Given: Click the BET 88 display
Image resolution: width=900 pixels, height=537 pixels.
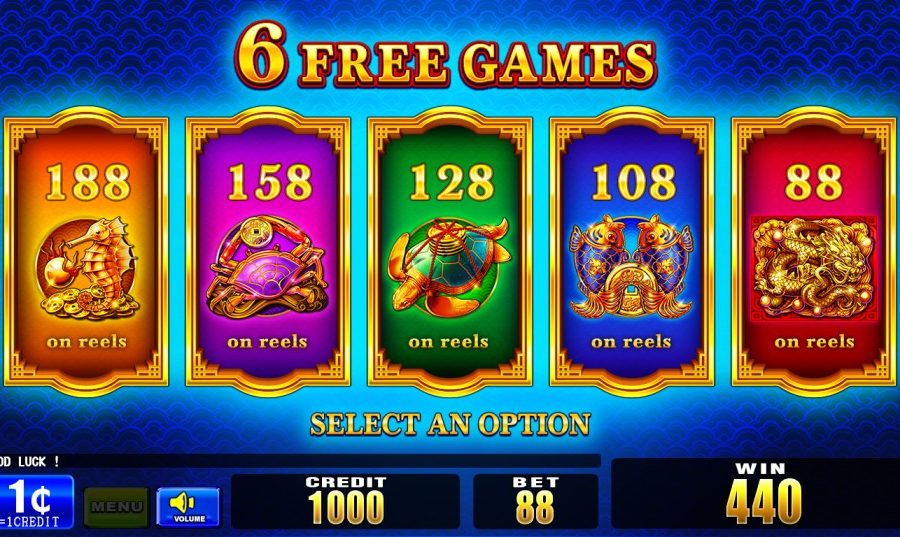Looking at the screenshot, I should point(536,501).
